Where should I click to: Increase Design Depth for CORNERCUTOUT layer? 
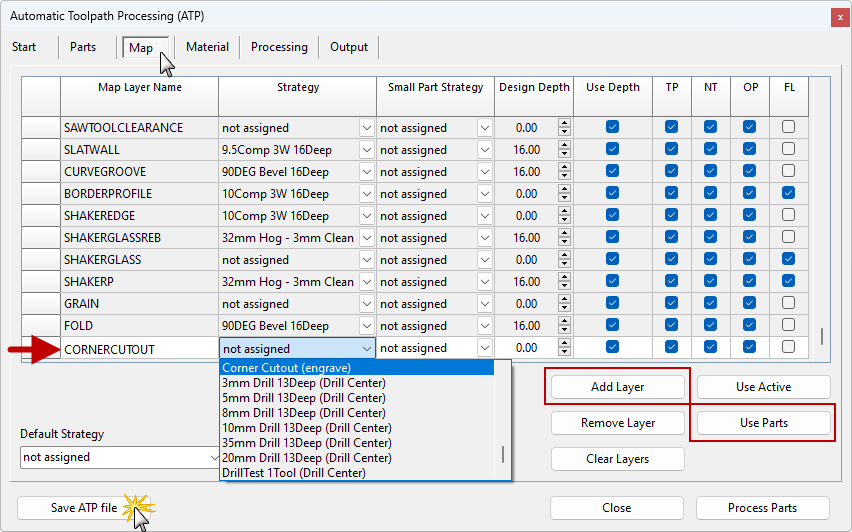tap(564, 344)
